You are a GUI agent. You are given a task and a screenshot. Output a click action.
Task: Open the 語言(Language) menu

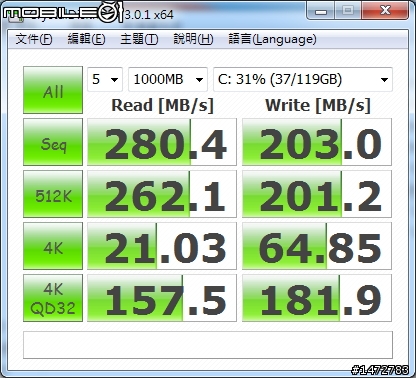(272, 39)
